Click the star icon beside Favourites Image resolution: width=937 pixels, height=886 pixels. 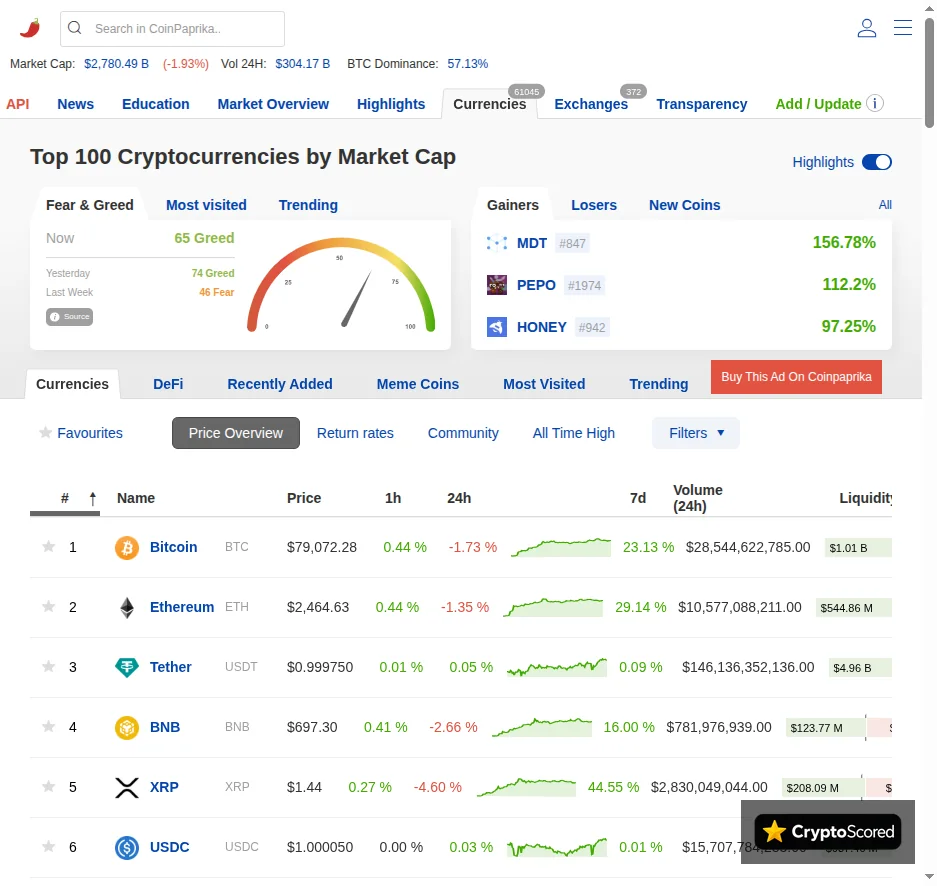45,432
